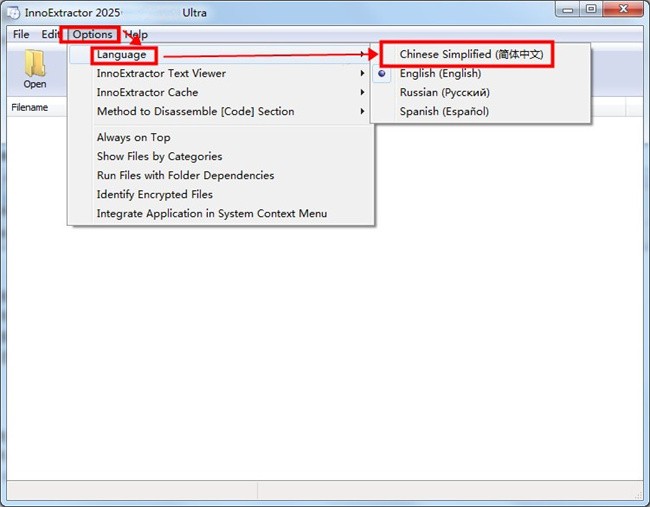650x507 pixels.
Task: Expand arrow next to InnoExtractor Cache
Action: tap(362, 92)
